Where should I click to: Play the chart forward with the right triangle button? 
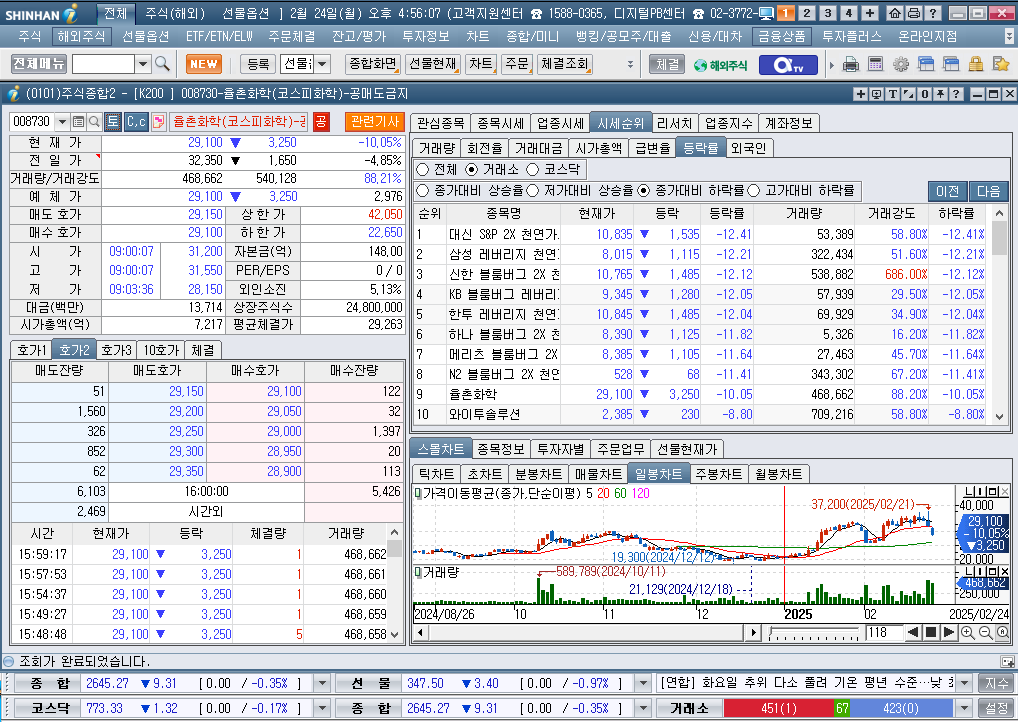click(949, 632)
